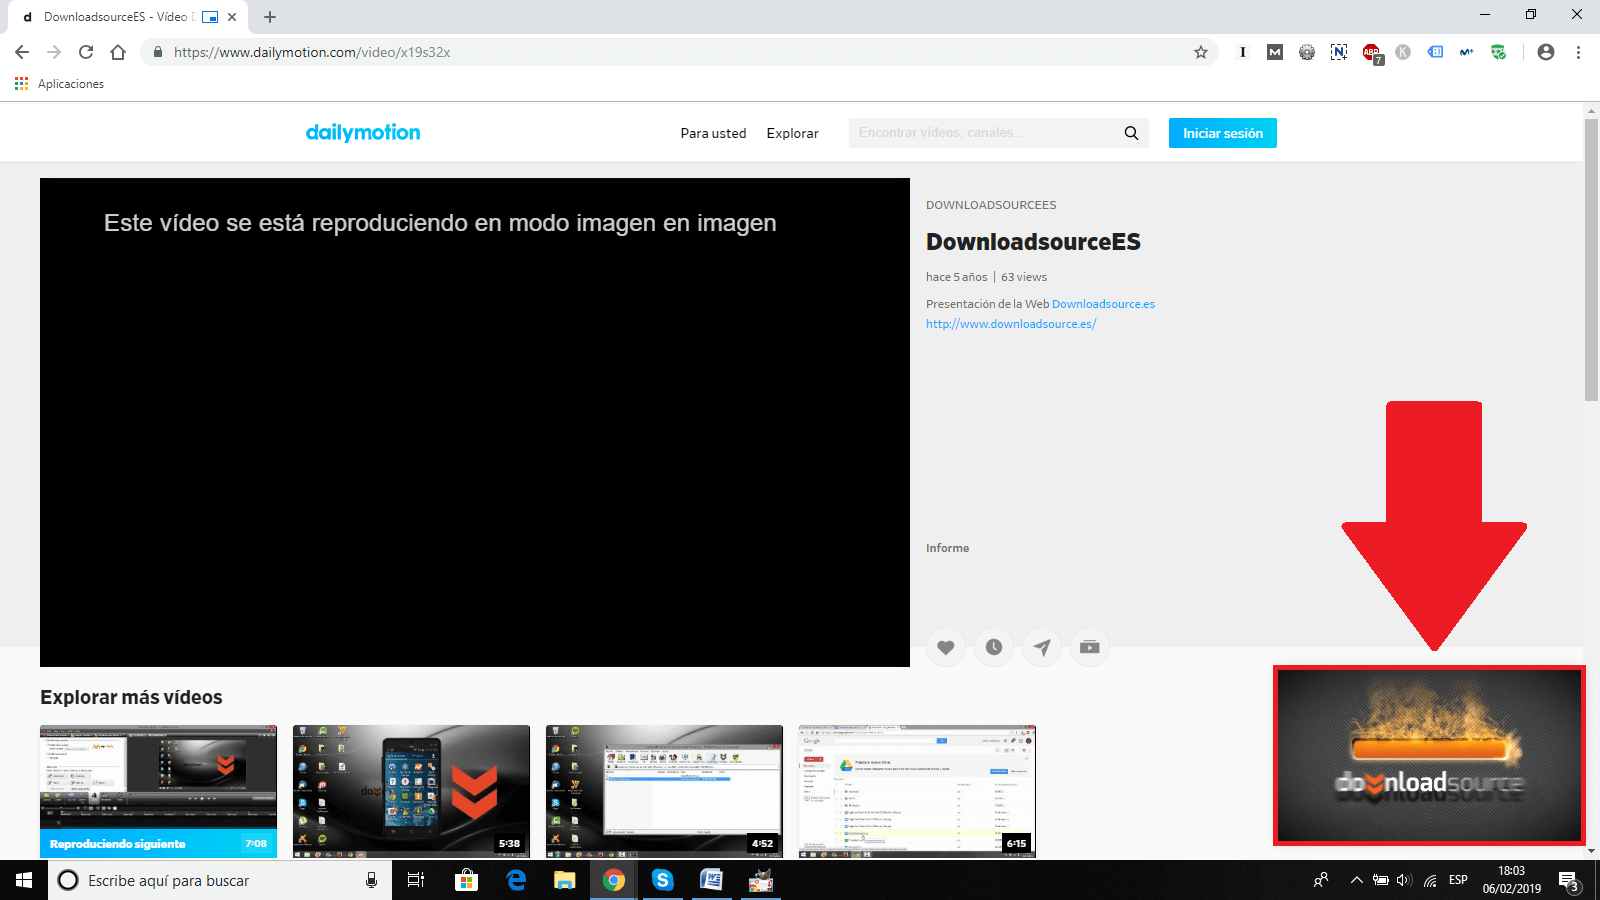Open DOWNLOADSOURCEES channel link
This screenshot has width=1600, height=900.
[x=991, y=205]
